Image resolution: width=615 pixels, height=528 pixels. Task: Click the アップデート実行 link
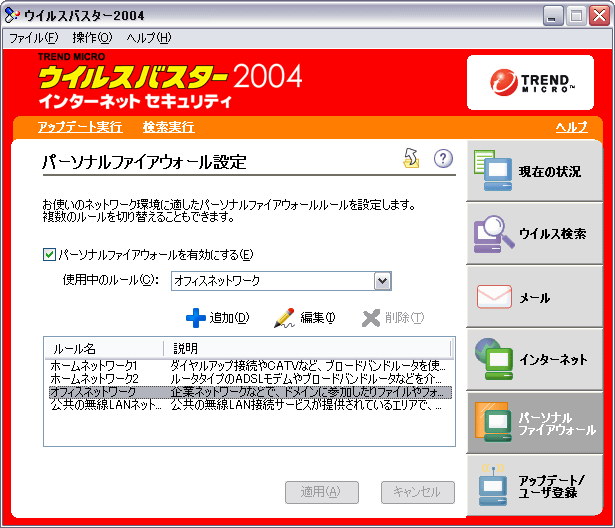pos(80,127)
